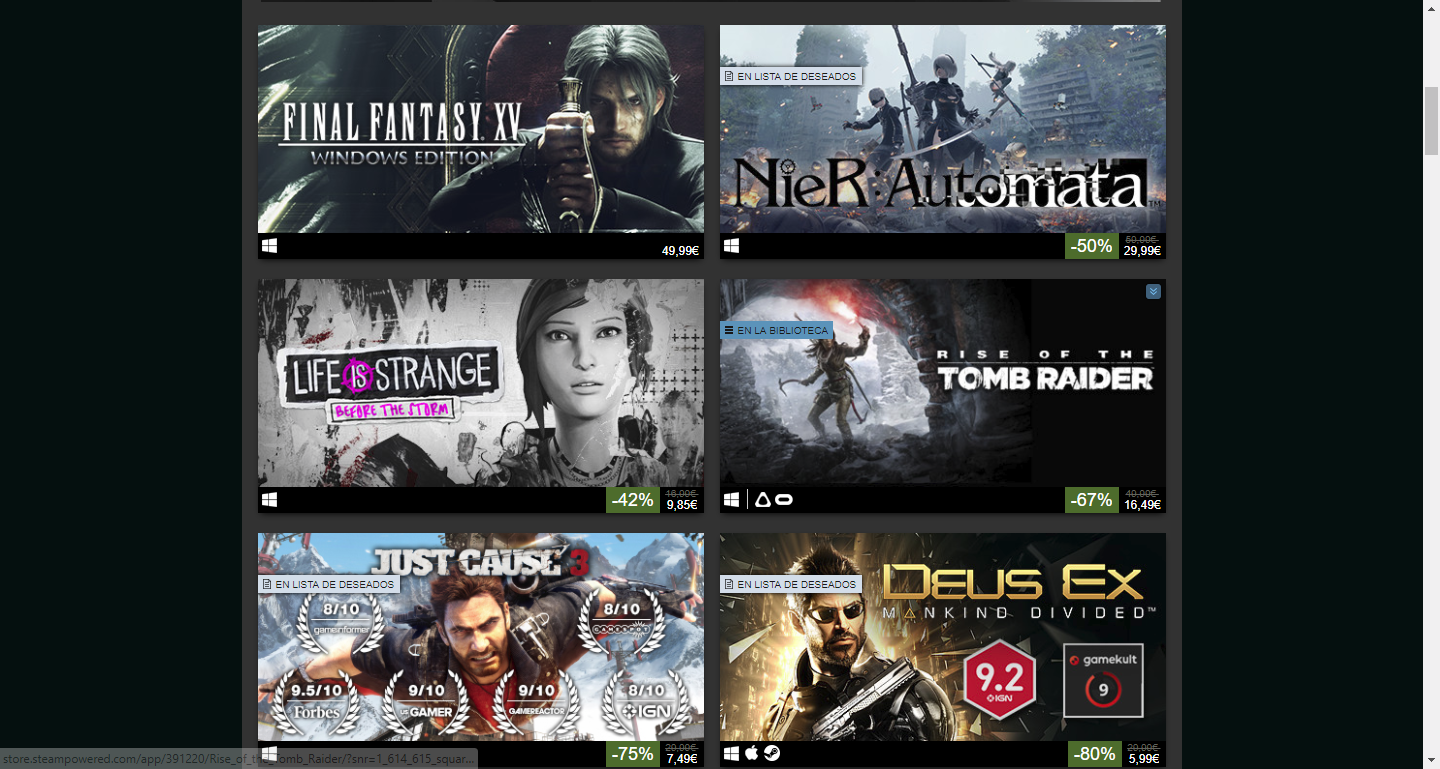This screenshot has width=1440, height=769.
Task: Click the 49,99€ price of Final Fantasy XV
Action: click(x=680, y=250)
